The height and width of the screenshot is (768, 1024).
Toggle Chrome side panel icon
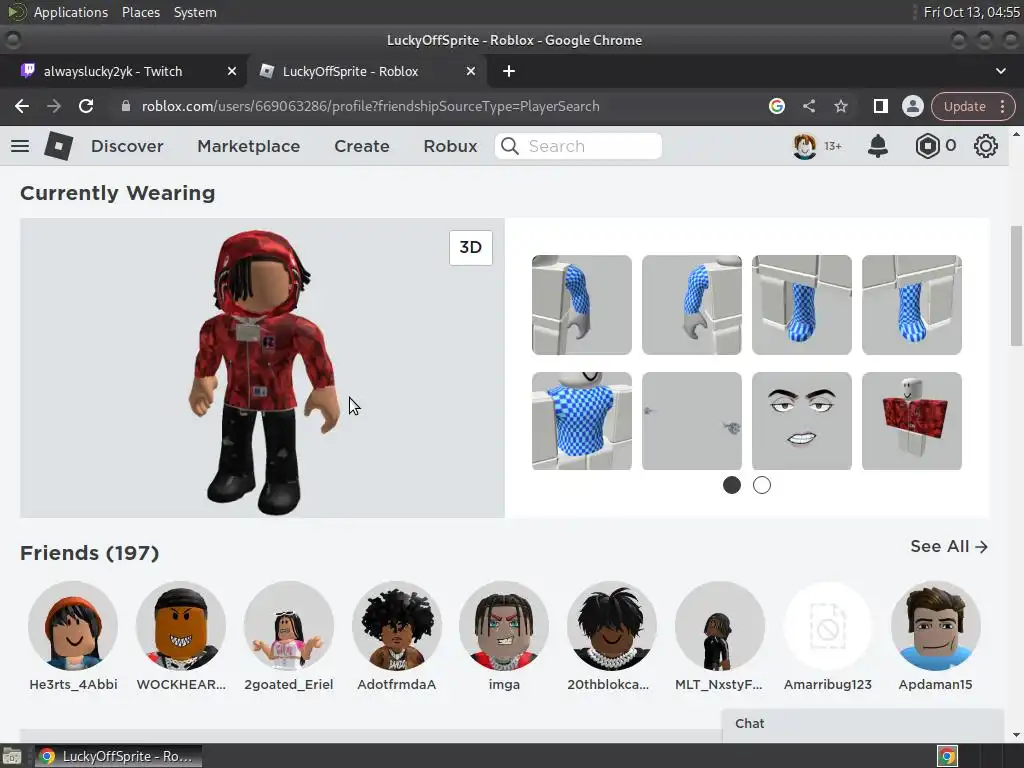point(880,106)
